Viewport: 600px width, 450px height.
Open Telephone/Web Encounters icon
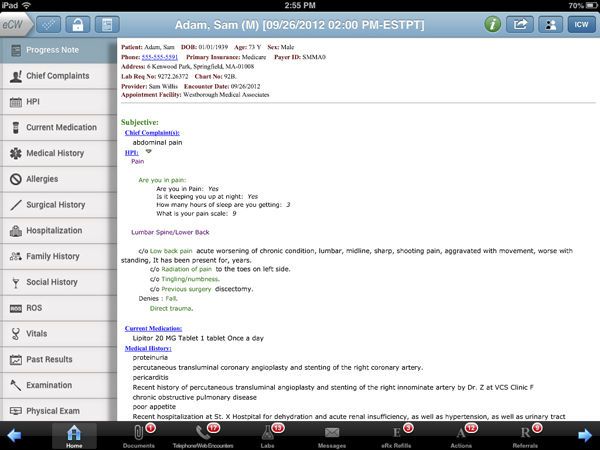(205, 434)
